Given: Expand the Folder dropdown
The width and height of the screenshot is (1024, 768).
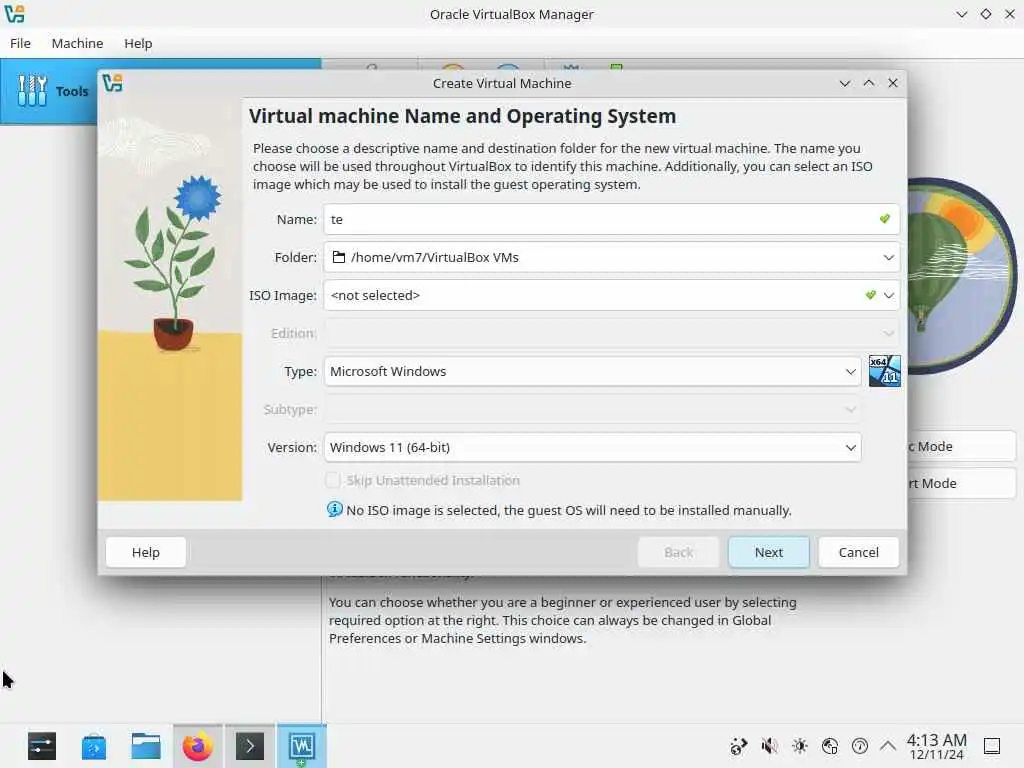Looking at the screenshot, I should (x=888, y=257).
